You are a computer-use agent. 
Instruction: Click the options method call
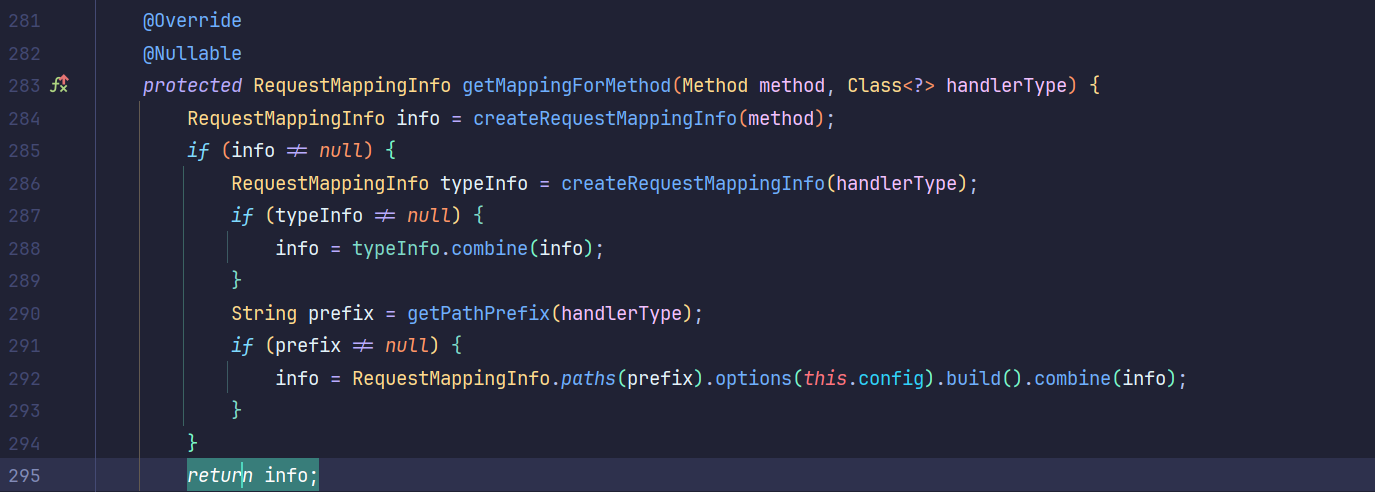[753, 379]
